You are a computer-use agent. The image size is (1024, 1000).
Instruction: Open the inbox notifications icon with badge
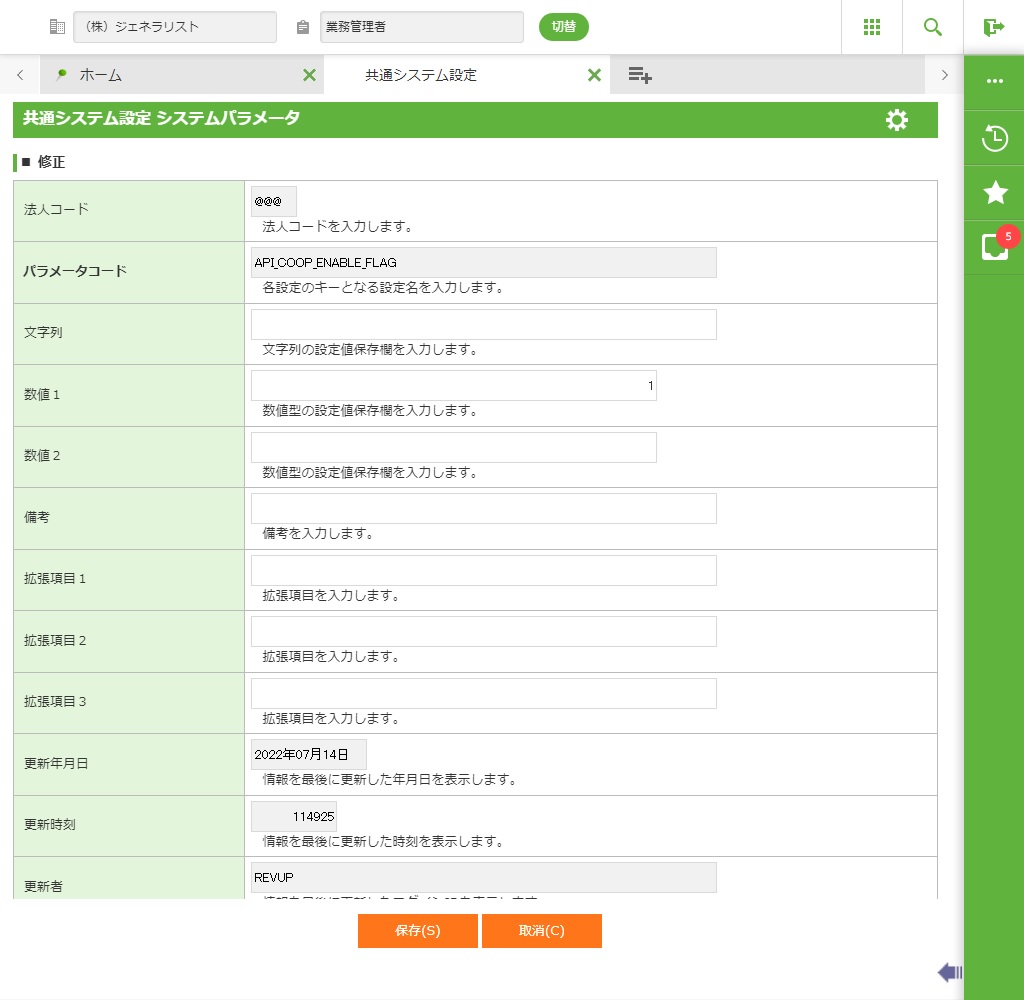(x=995, y=247)
